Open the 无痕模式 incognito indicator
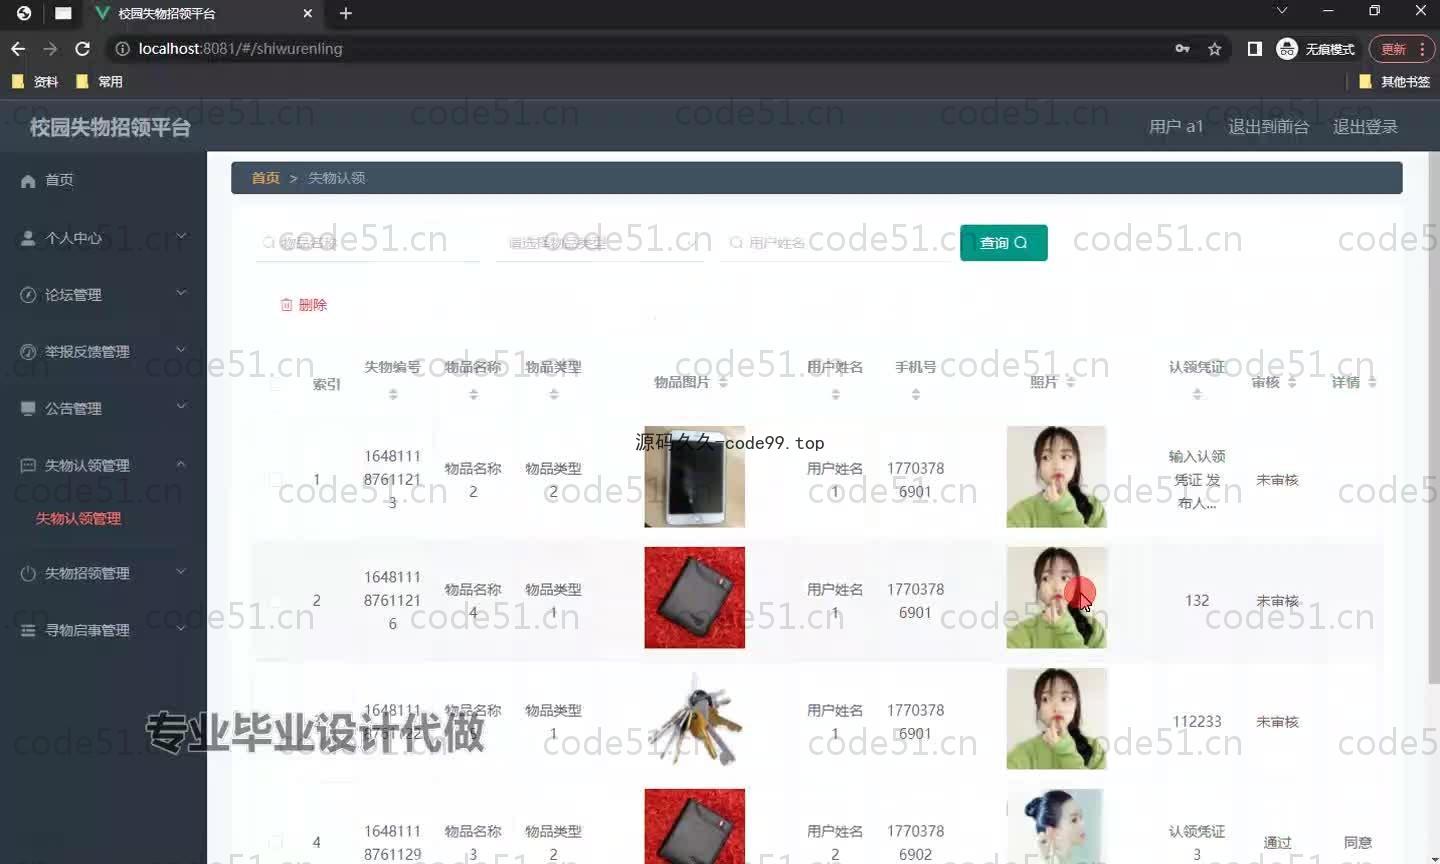1440x864 pixels. [x=1316, y=49]
